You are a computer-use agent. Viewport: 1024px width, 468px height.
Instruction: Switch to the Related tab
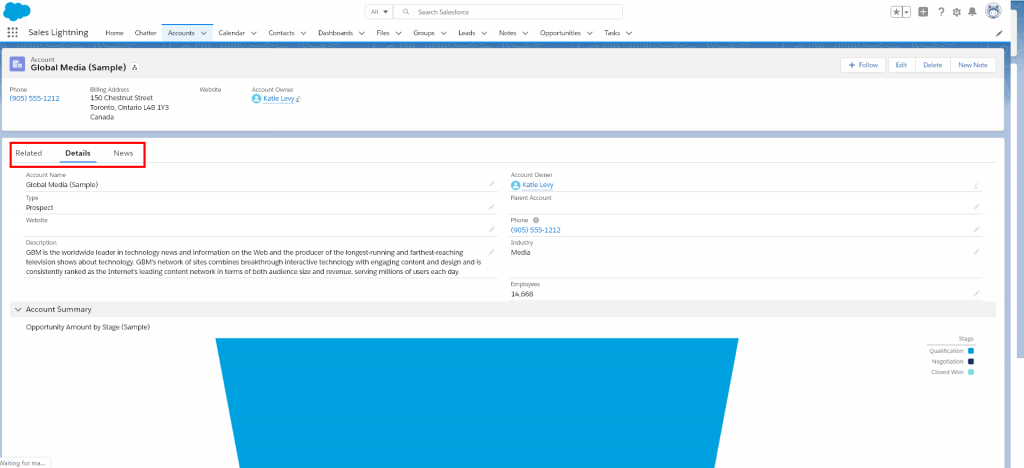coord(29,153)
